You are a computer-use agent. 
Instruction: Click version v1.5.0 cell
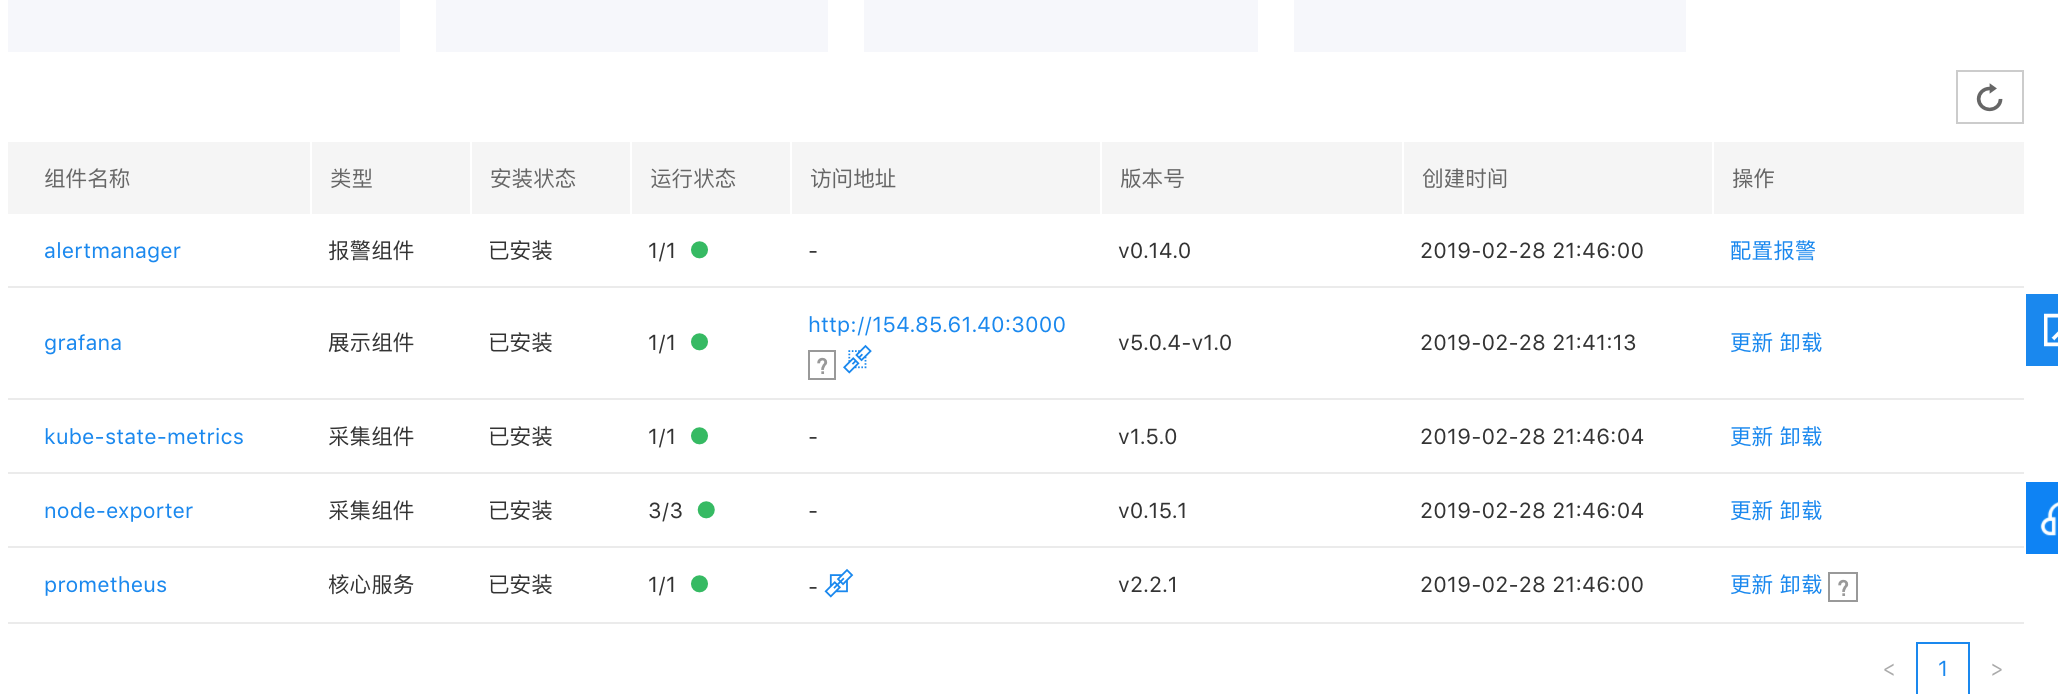tap(1147, 437)
